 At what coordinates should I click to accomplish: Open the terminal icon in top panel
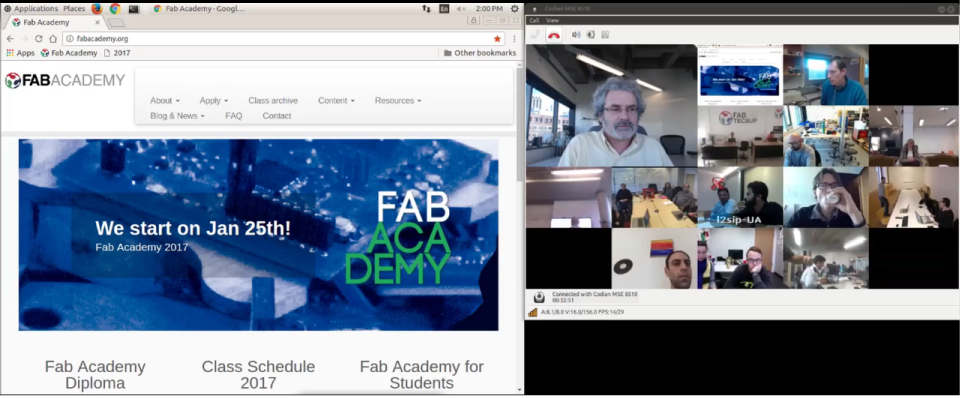tap(133, 9)
